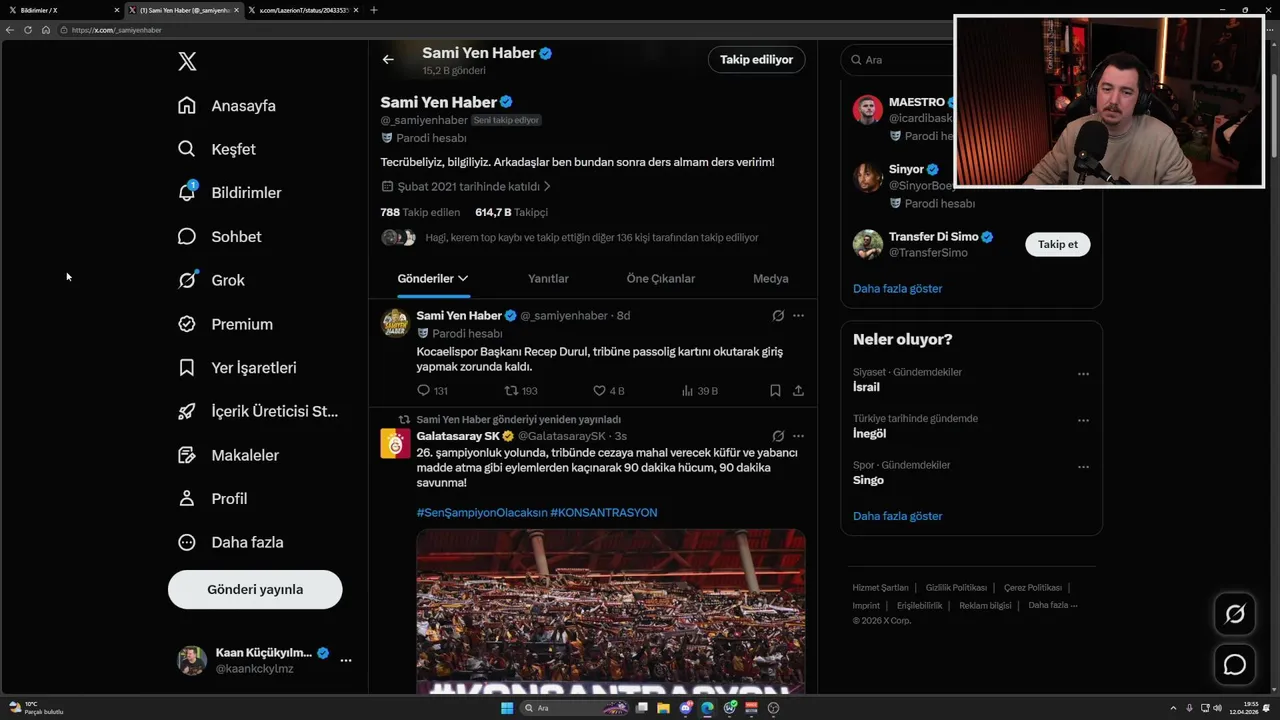This screenshot has width=1280, height=720.
Task: Open a new browser tab with plus
Action: click(x=374, y=10)
